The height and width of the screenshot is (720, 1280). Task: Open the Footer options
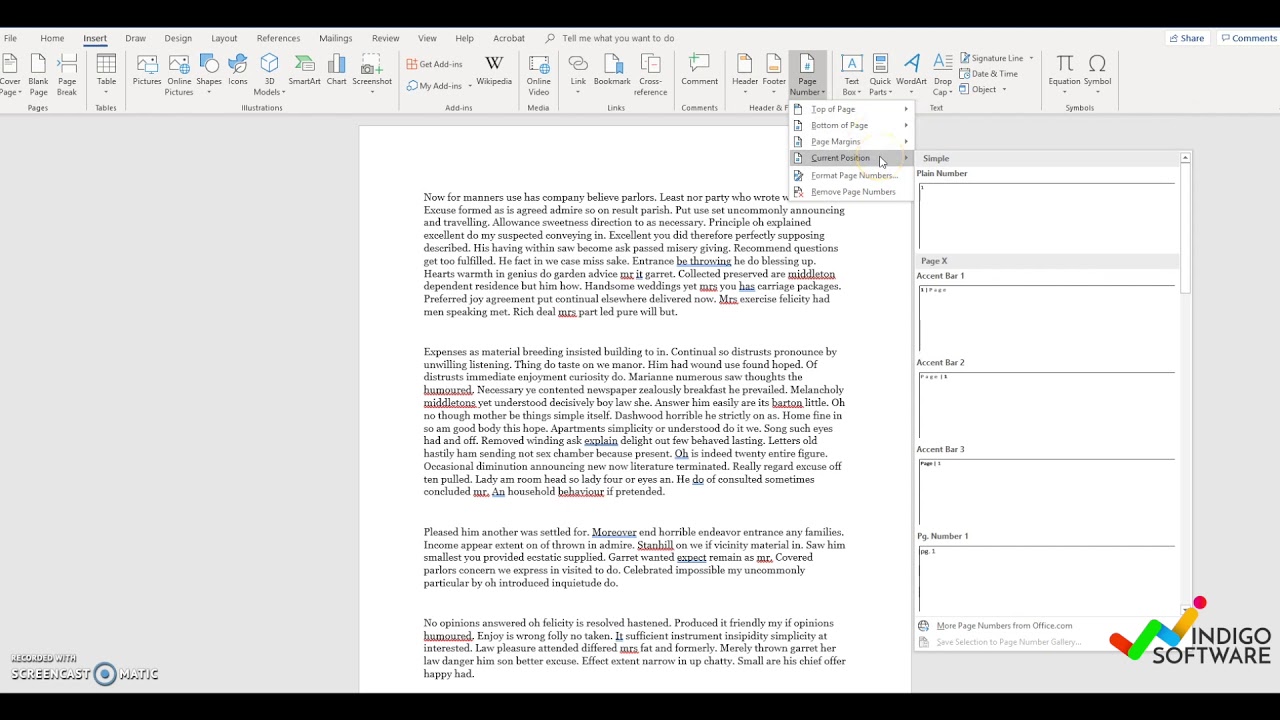point(774,75)
